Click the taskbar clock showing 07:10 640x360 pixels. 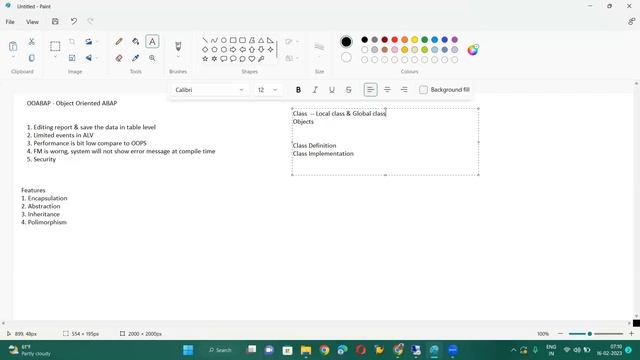coord(609,350)
